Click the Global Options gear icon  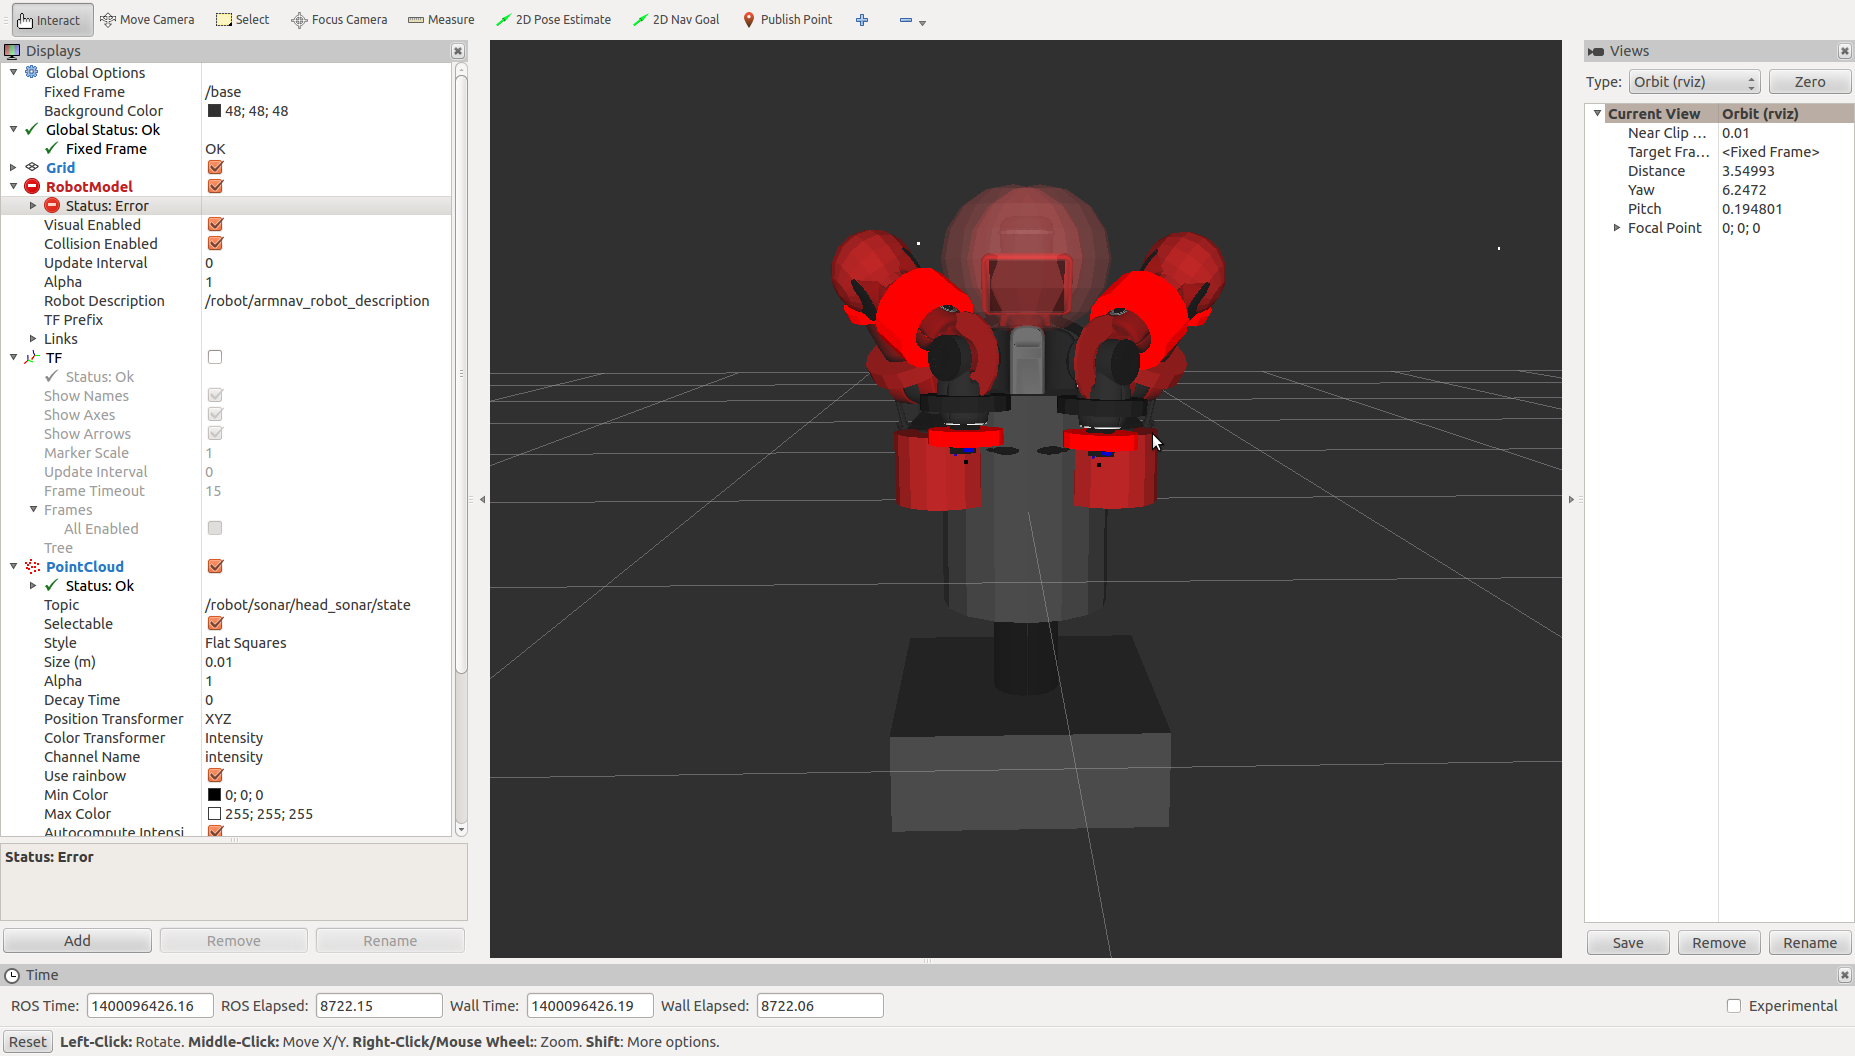[32, 72]
